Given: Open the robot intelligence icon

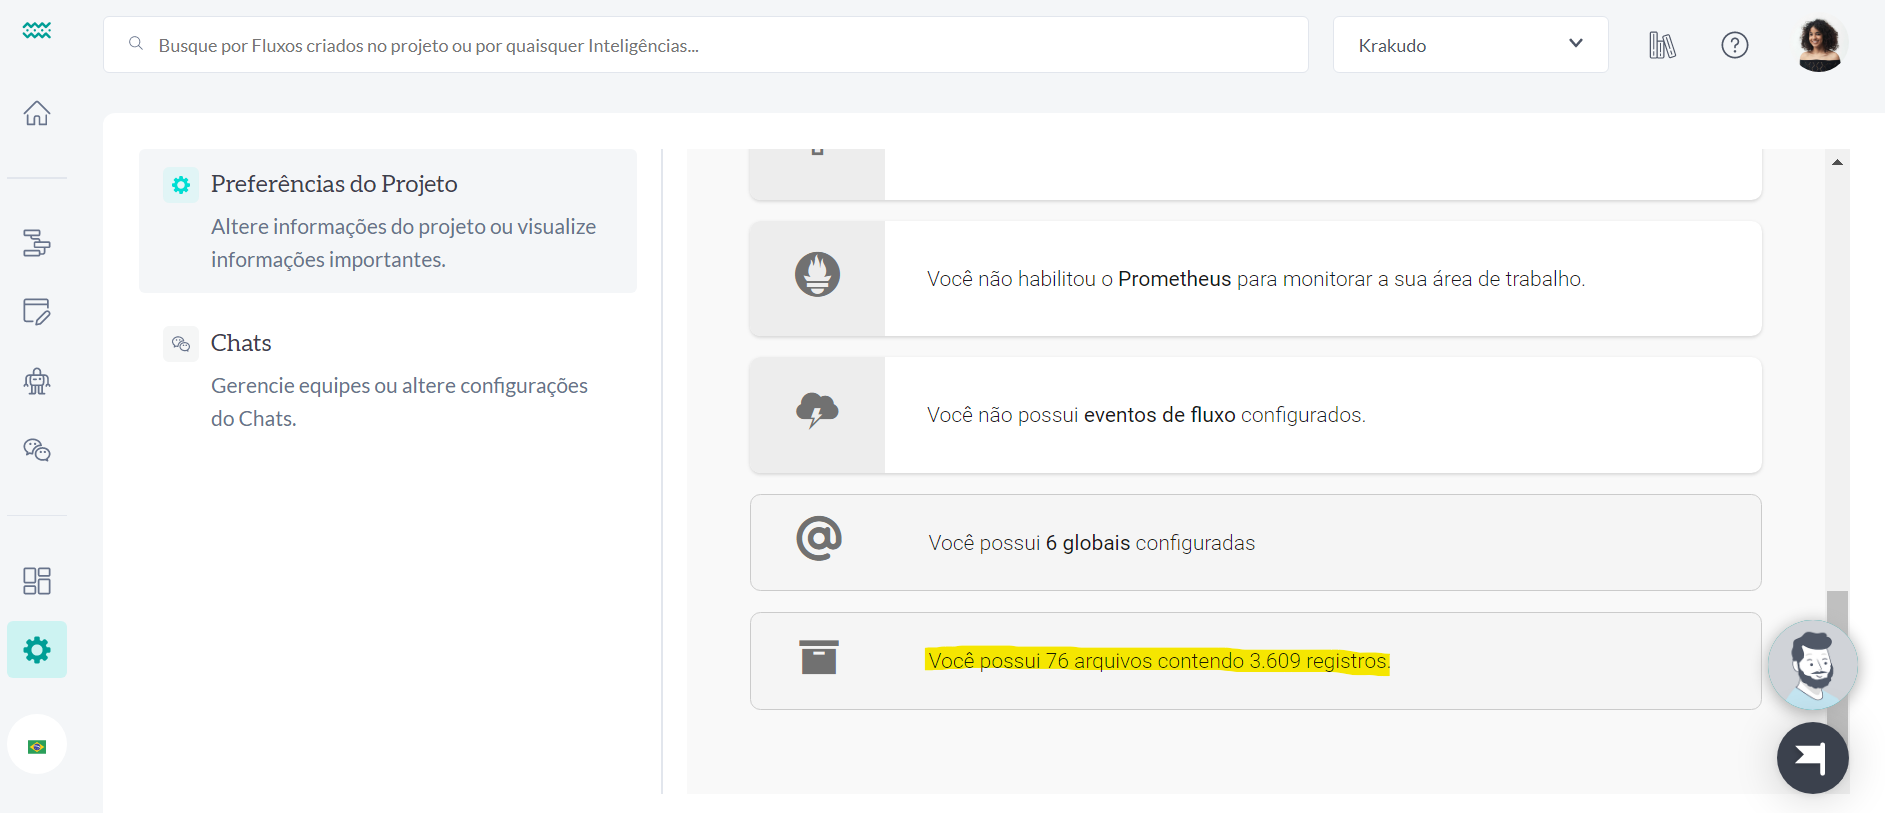Looking at the screenshot, I should point(37,381).
